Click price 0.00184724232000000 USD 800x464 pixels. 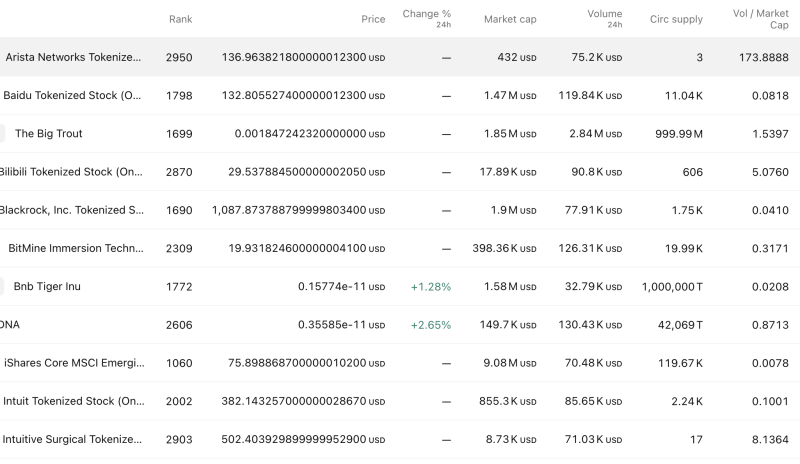click(x=310, y=134)
